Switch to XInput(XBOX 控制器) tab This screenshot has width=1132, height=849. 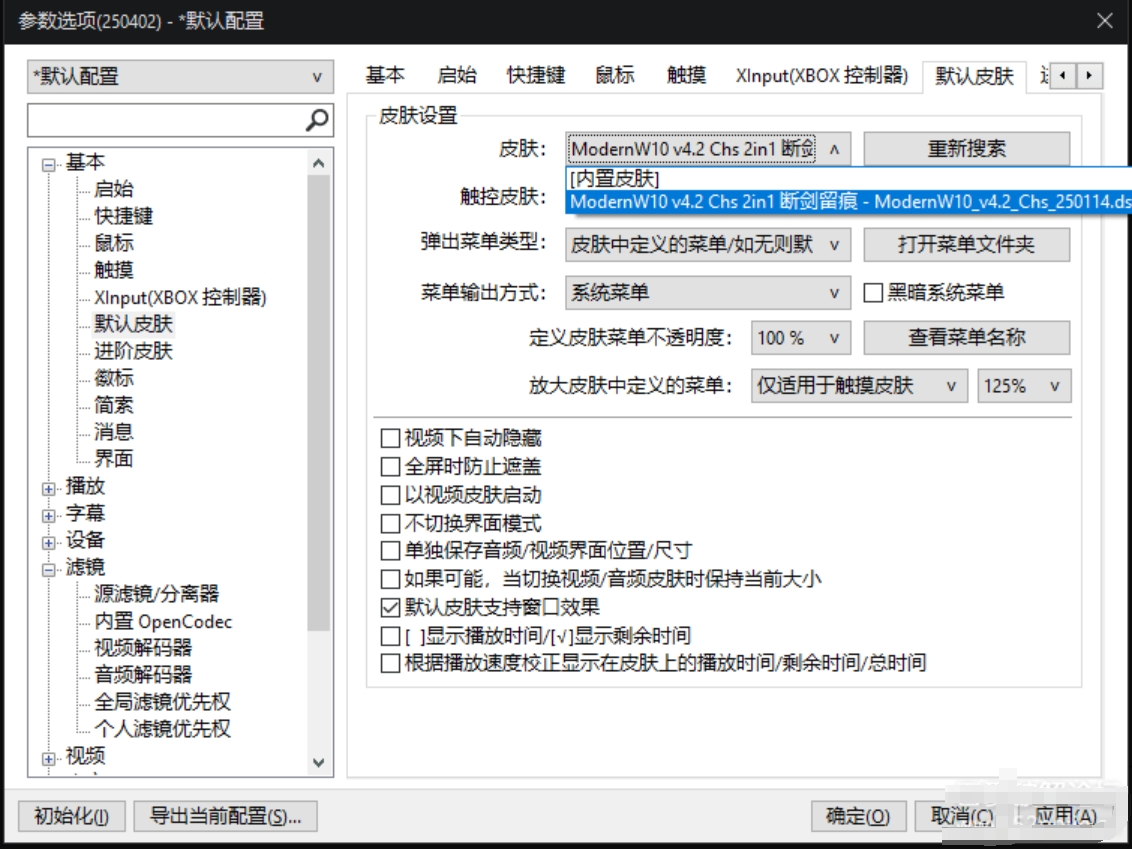click(x=822, y=75)
